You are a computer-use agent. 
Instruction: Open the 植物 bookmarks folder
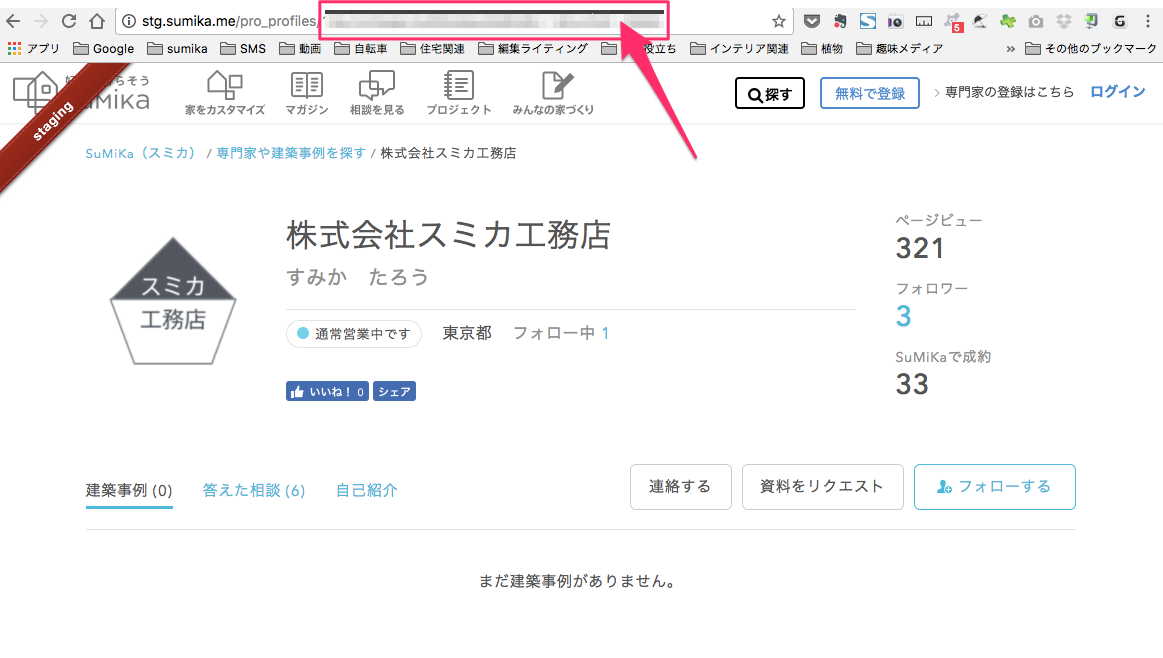[822, 48]
